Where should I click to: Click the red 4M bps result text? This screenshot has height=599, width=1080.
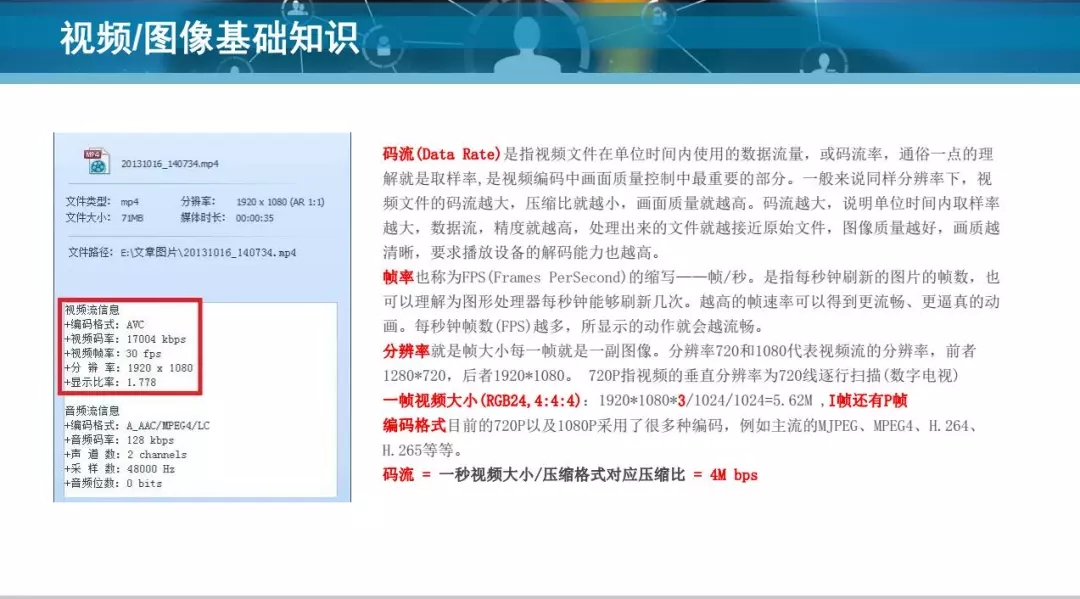click(733, 475)
